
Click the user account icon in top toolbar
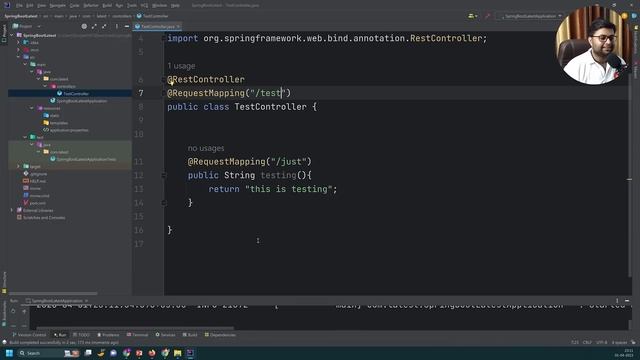[472, 16]
